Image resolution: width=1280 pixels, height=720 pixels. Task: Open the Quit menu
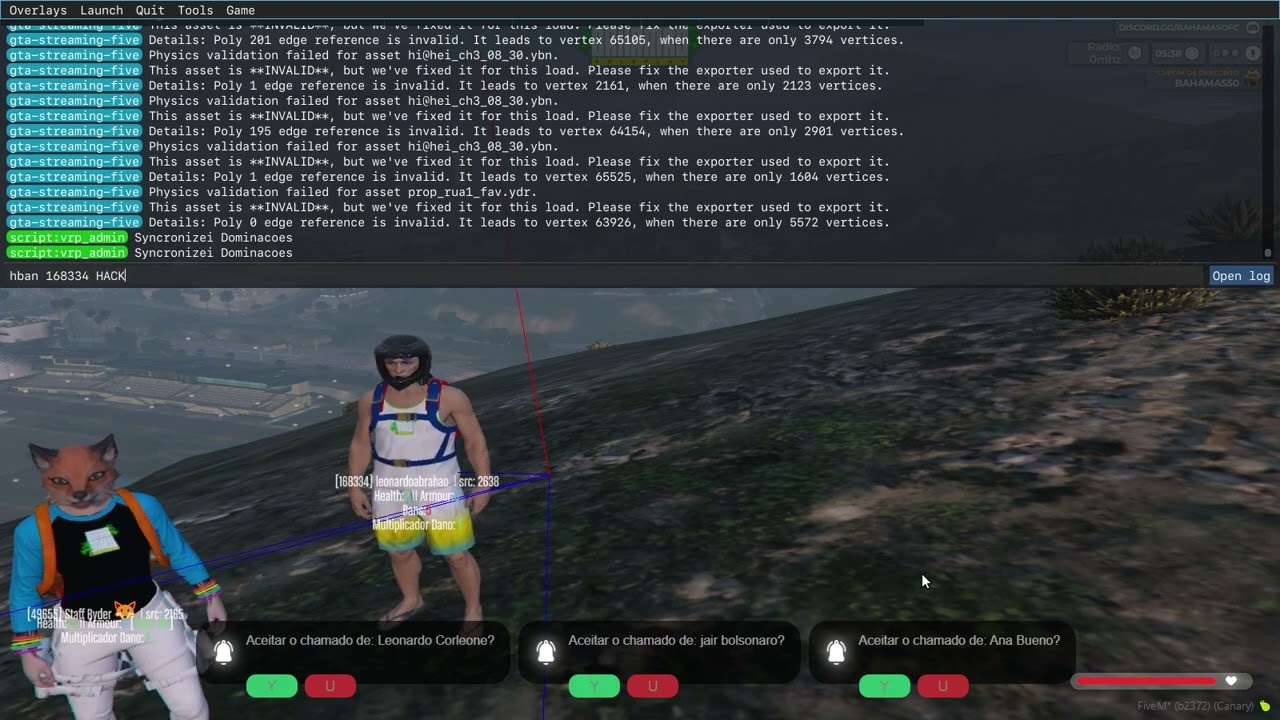(150, 10)
